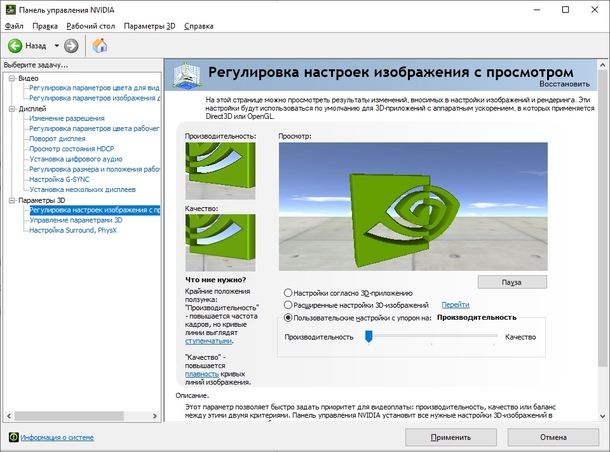The height and width of the screenshot is (452, 610).
Task: Click the NVIDIA title bar logo icon
Action: [x=11, y=10]
